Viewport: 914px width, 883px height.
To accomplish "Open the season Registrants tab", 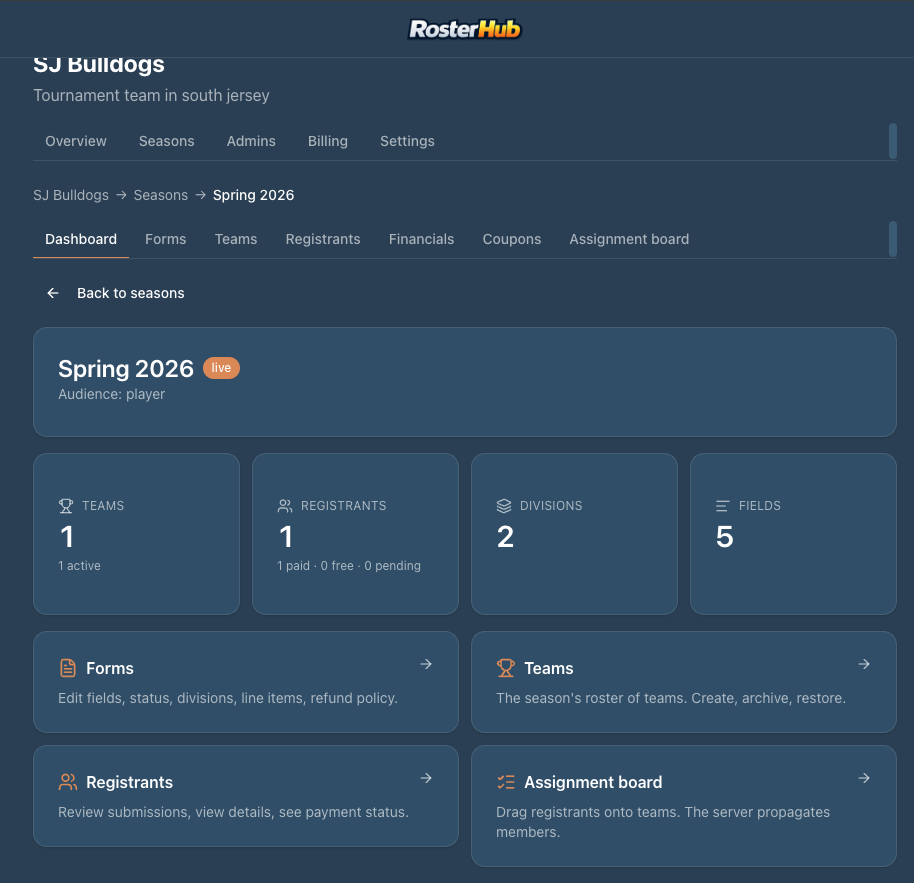I will coord(323,239).
